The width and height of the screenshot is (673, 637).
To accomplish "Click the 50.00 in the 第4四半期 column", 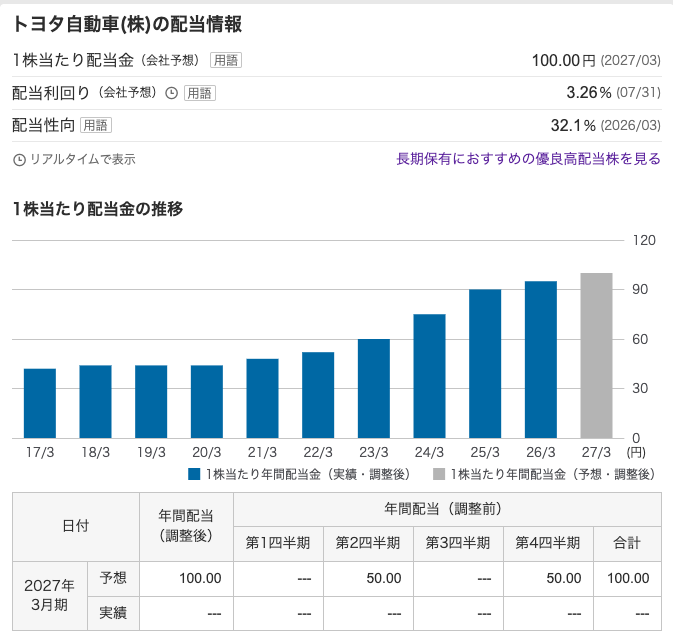I will pos(564,579).
